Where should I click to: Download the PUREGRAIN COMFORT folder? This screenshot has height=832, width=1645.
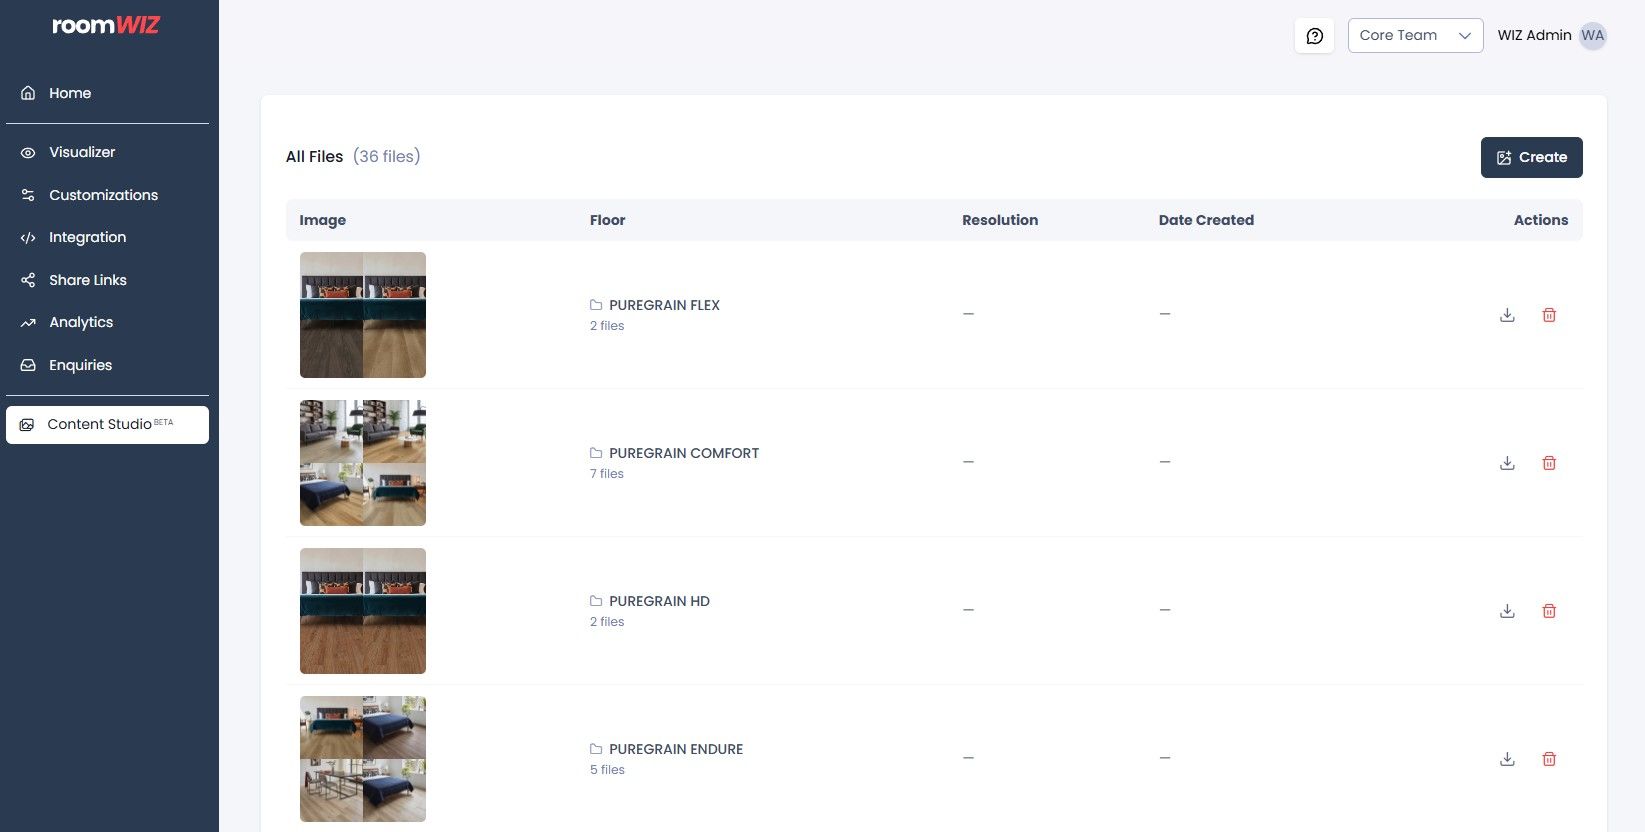[x=1507, y=463]
